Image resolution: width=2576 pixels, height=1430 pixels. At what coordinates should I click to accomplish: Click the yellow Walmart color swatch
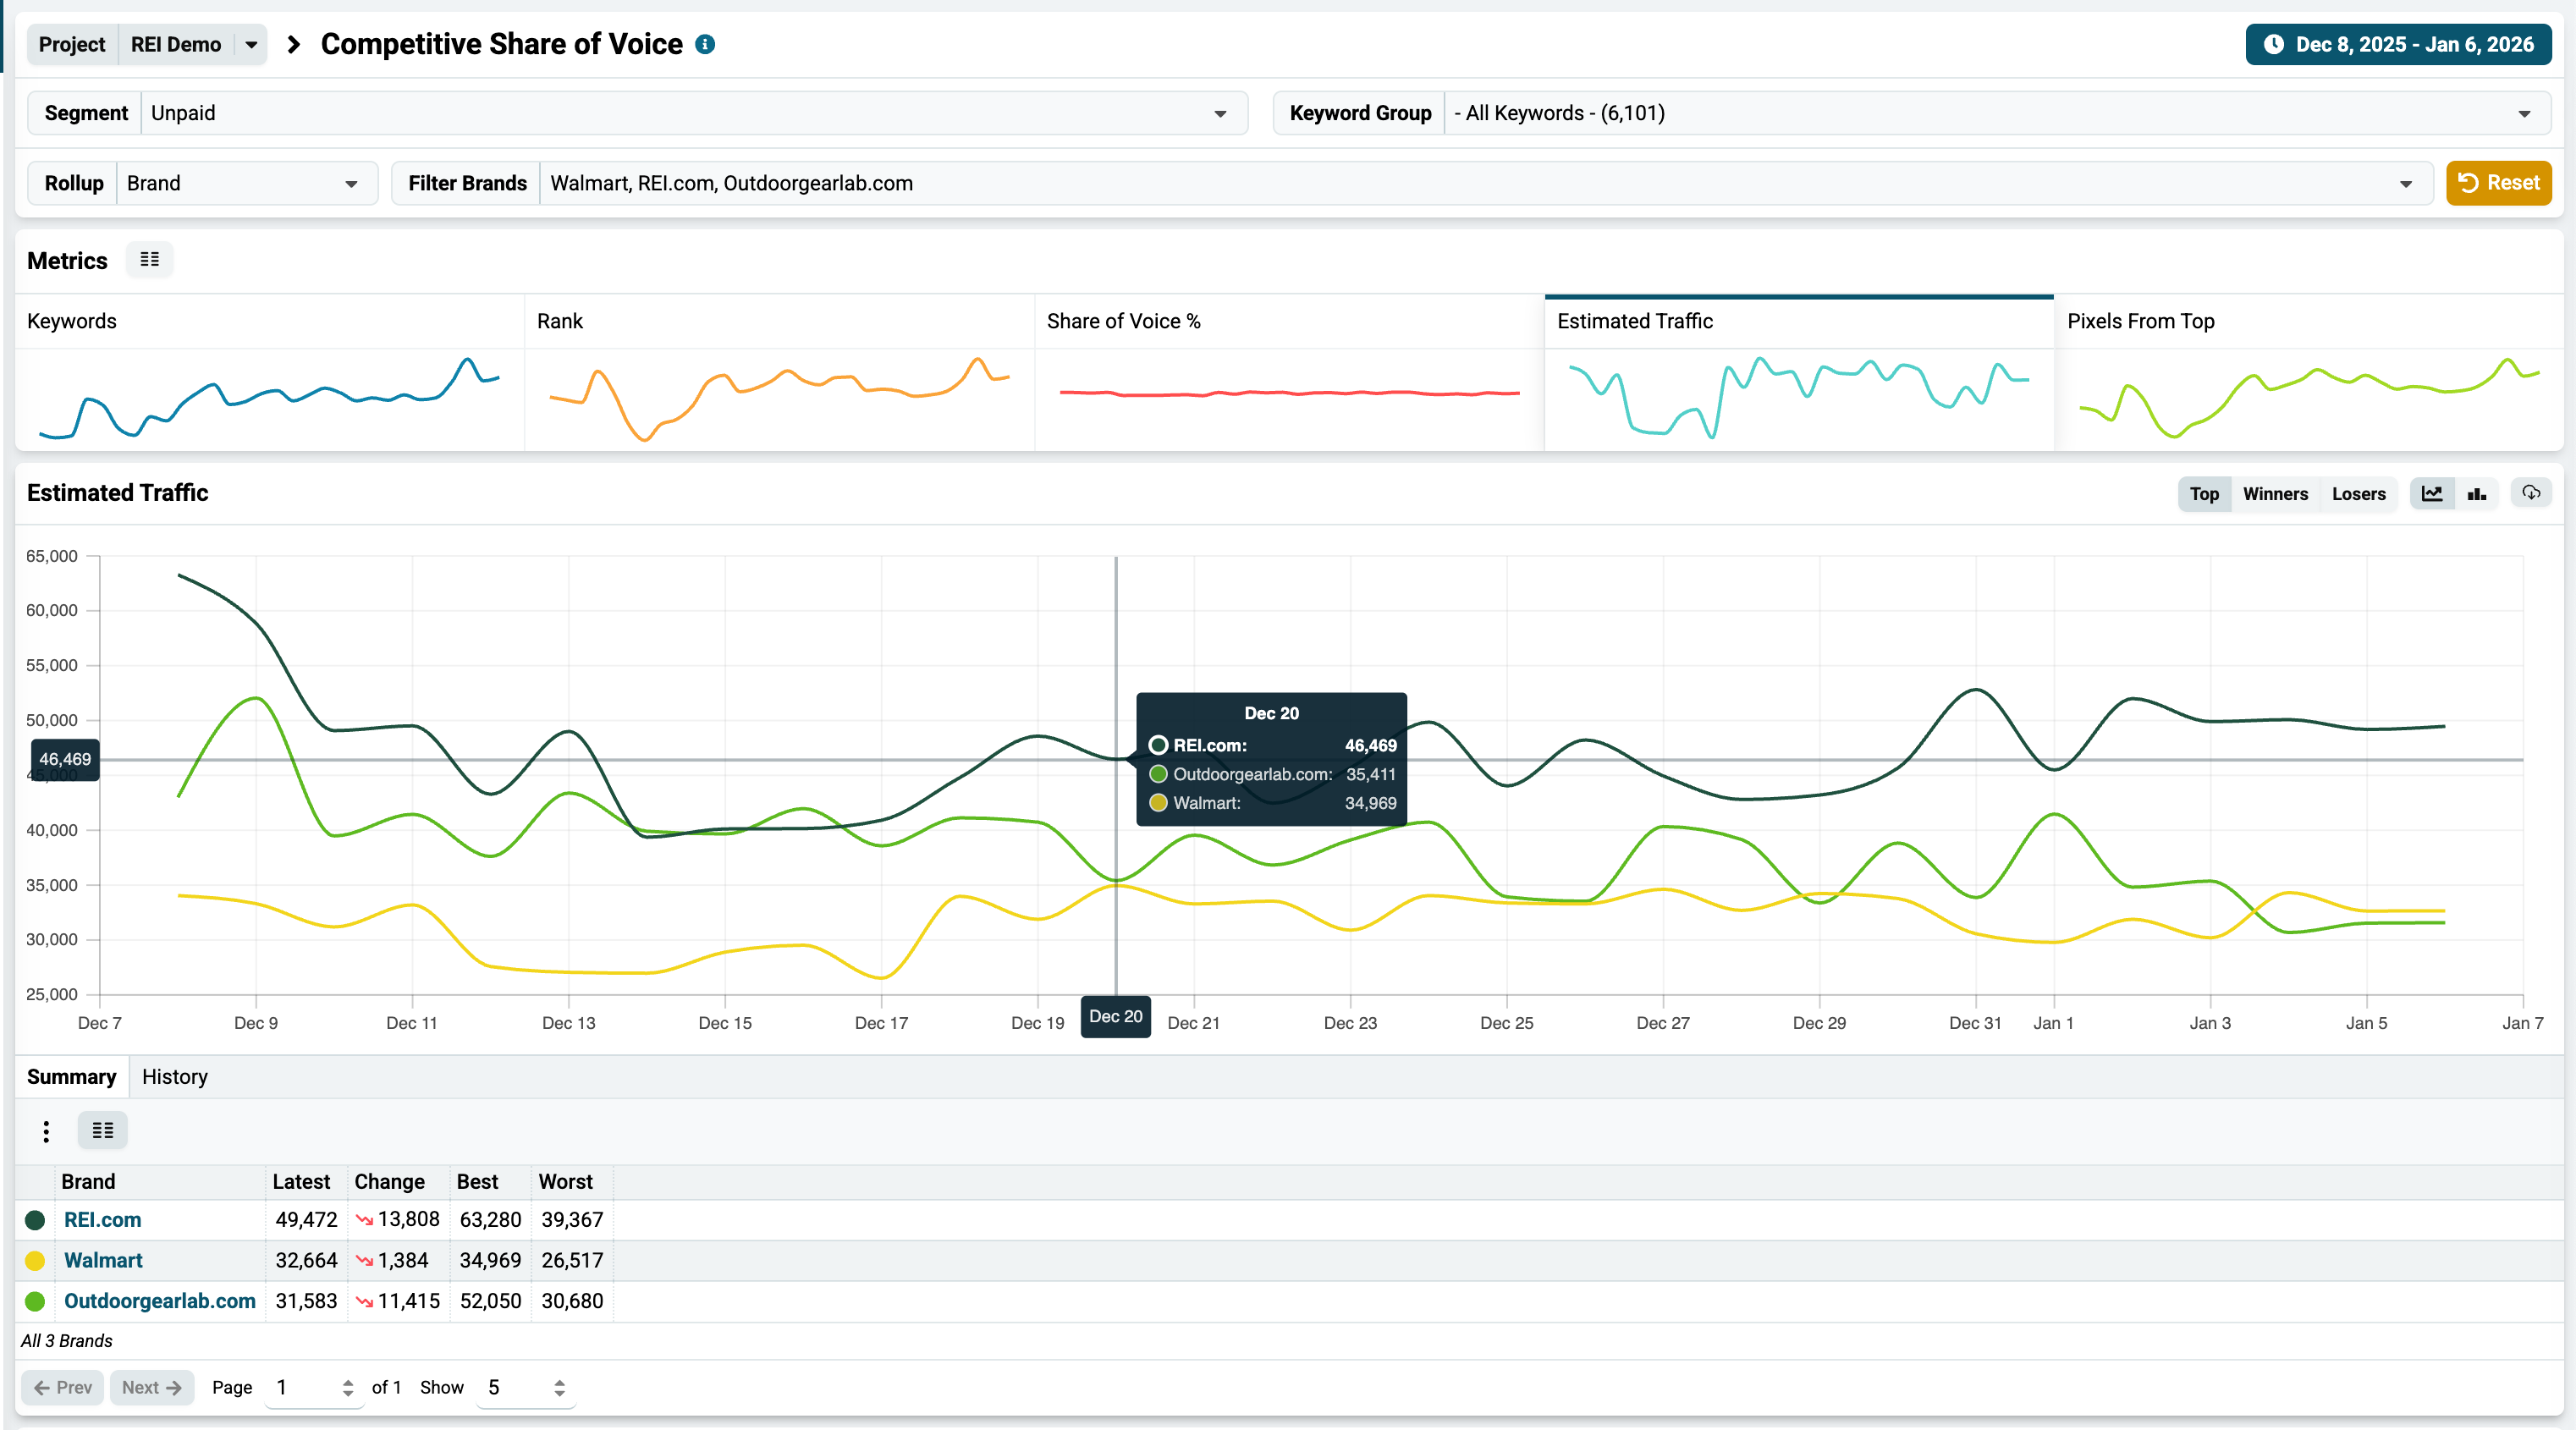click(35, 1261)
